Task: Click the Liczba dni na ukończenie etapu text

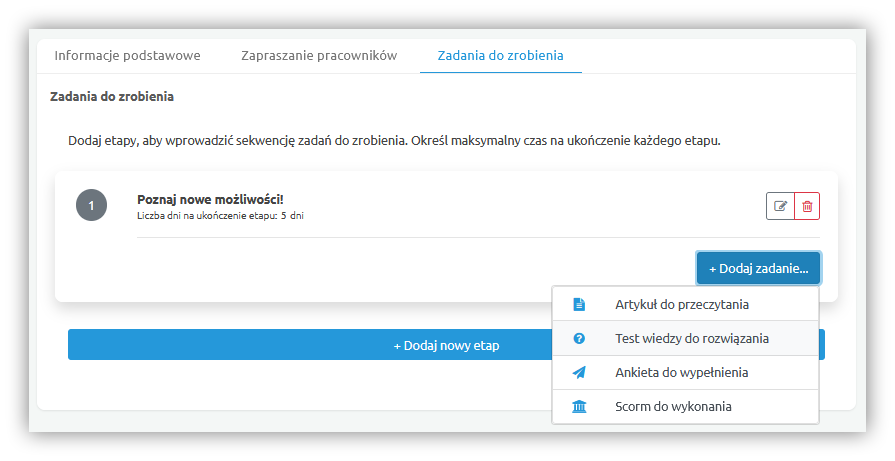Action: (219, 216)
